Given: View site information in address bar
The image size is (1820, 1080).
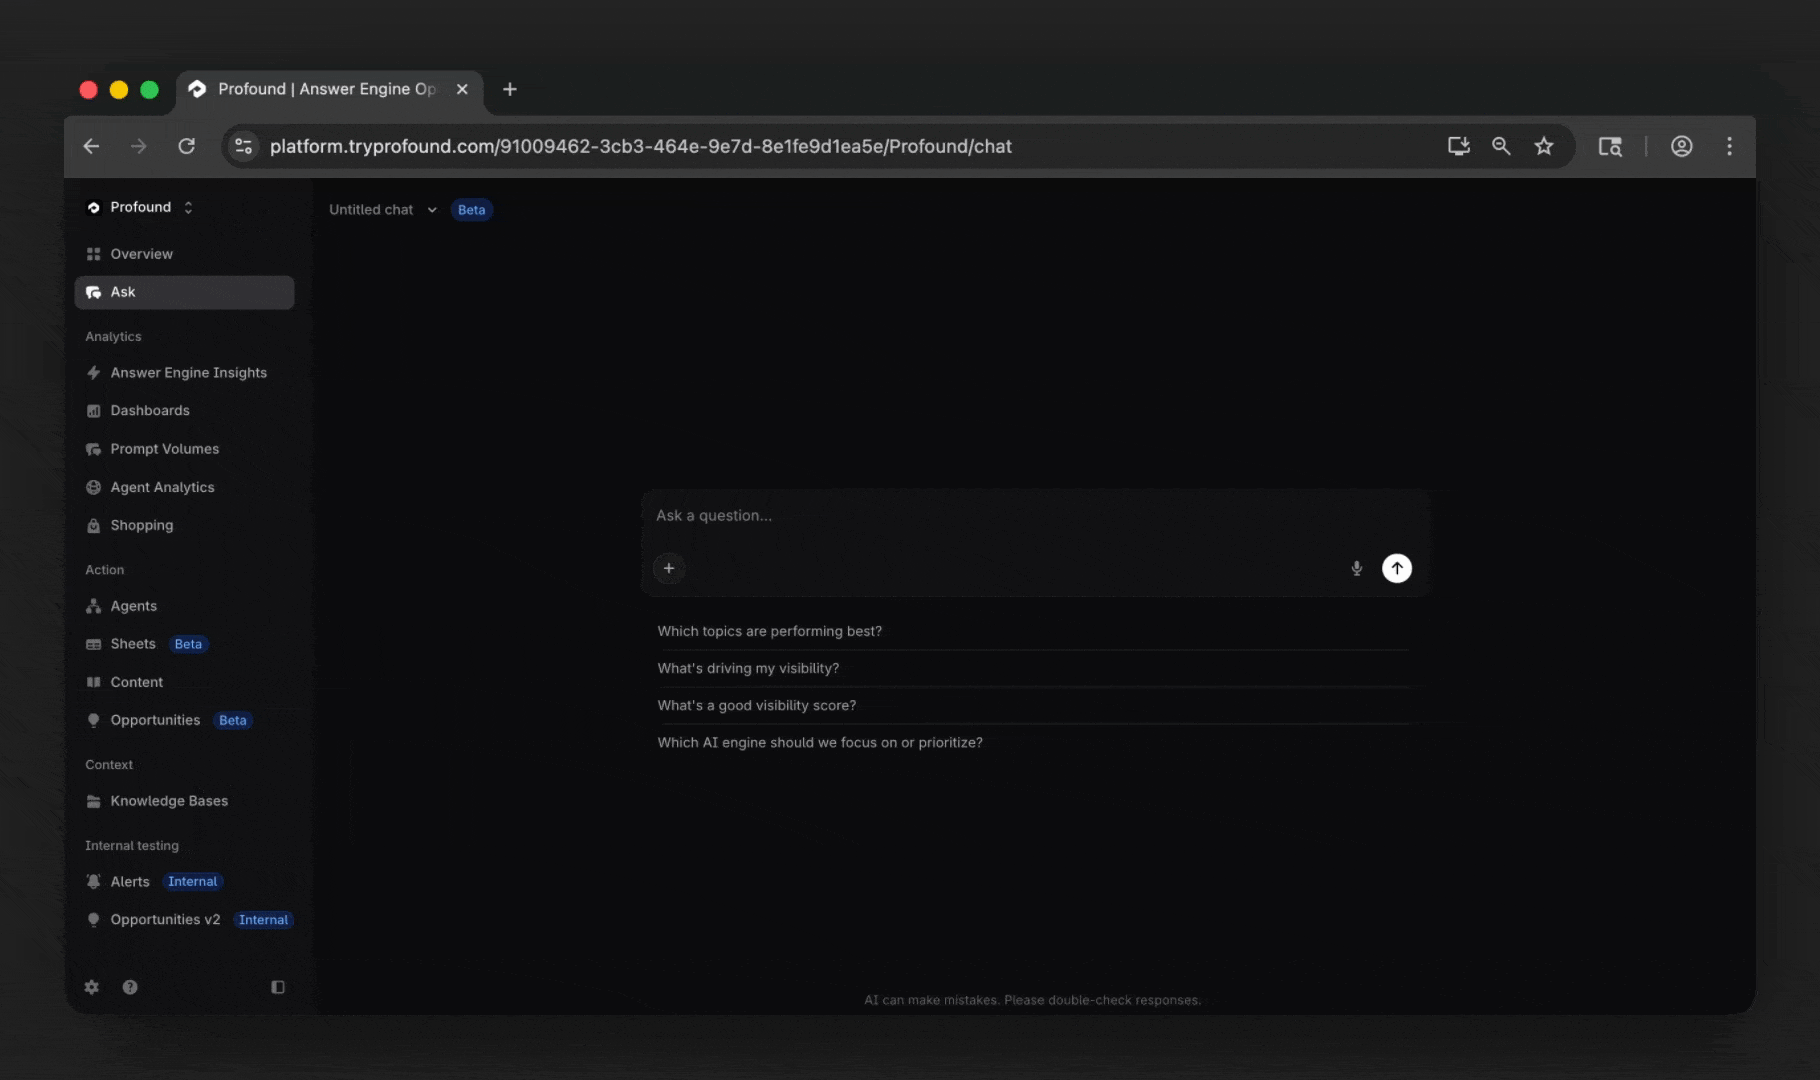Looking at the screenshot, I should [x=243, y=146].
